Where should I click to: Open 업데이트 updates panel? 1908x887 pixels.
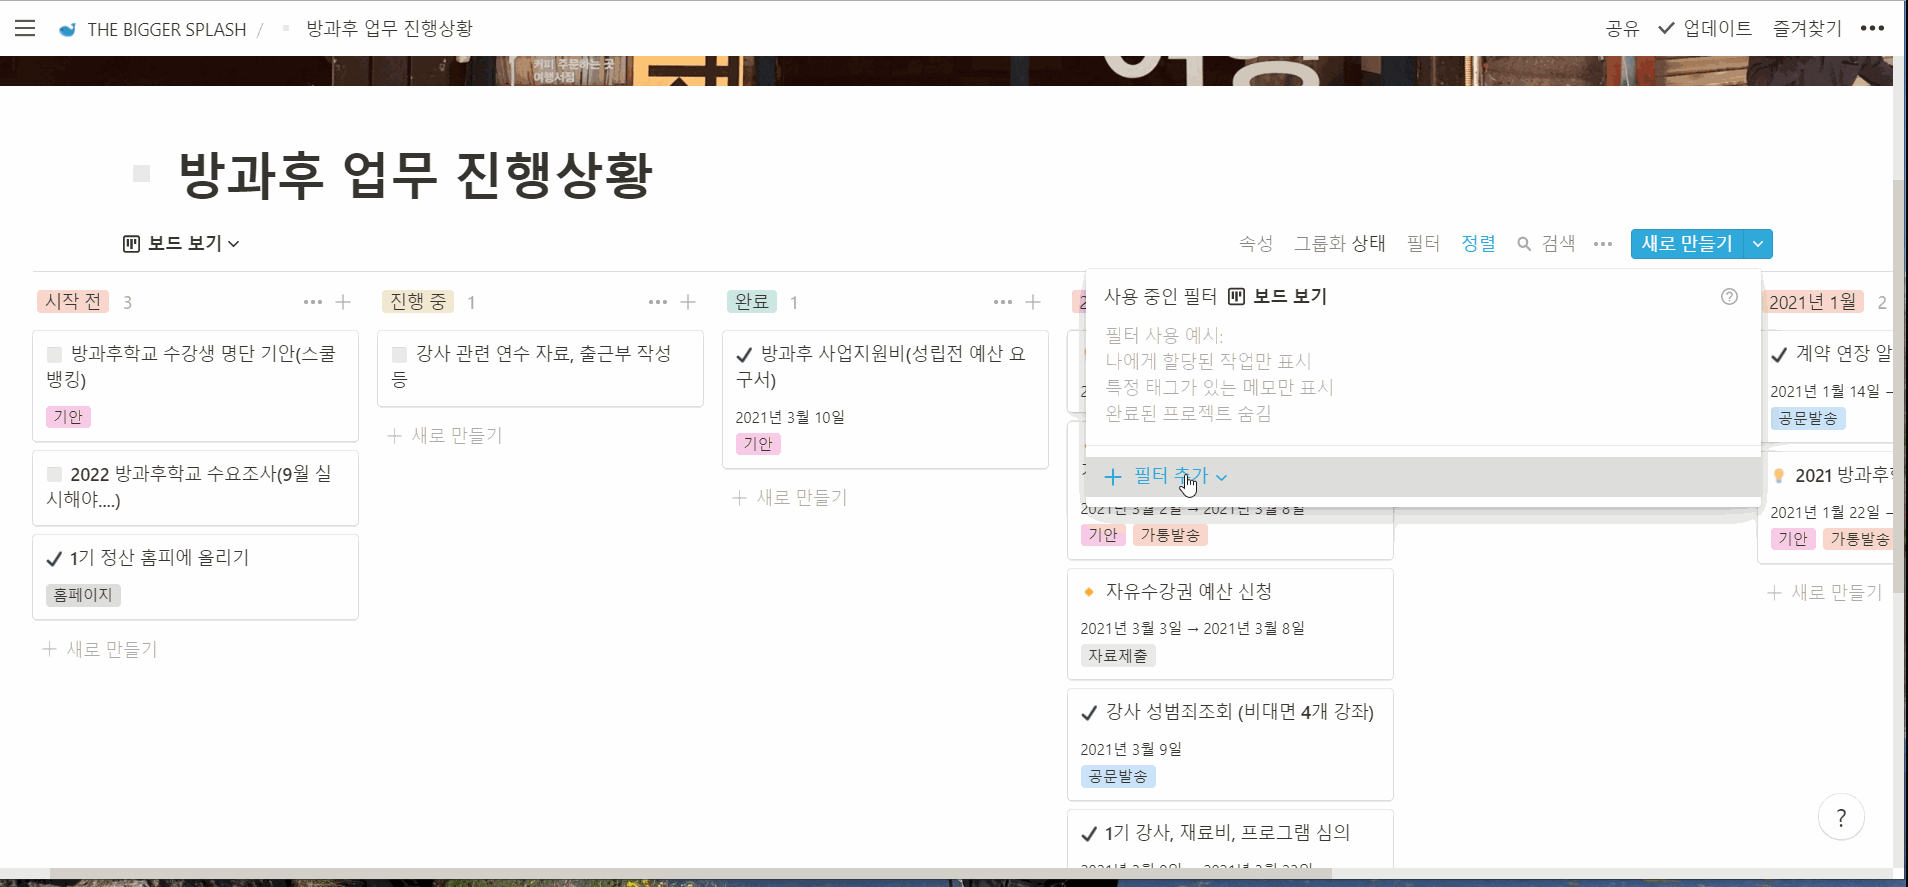click(x=1705, y=29)
